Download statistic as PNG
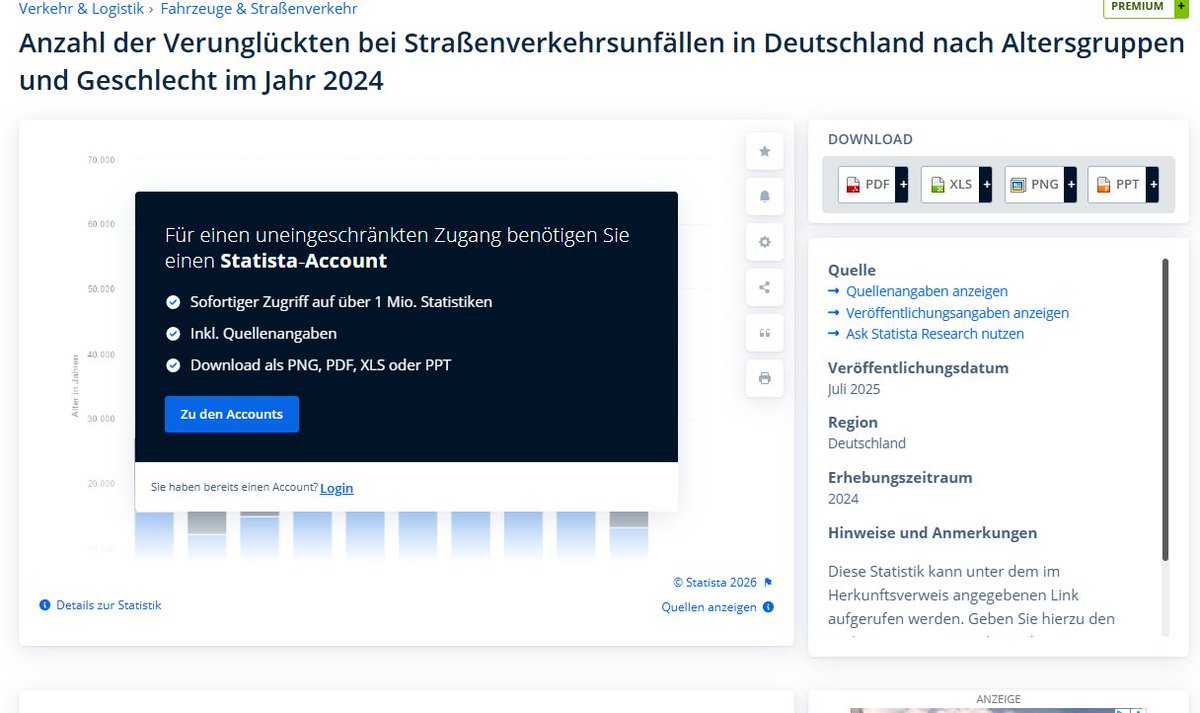This screenshot has height=713, width=1200. click(x=1034, y=185)
